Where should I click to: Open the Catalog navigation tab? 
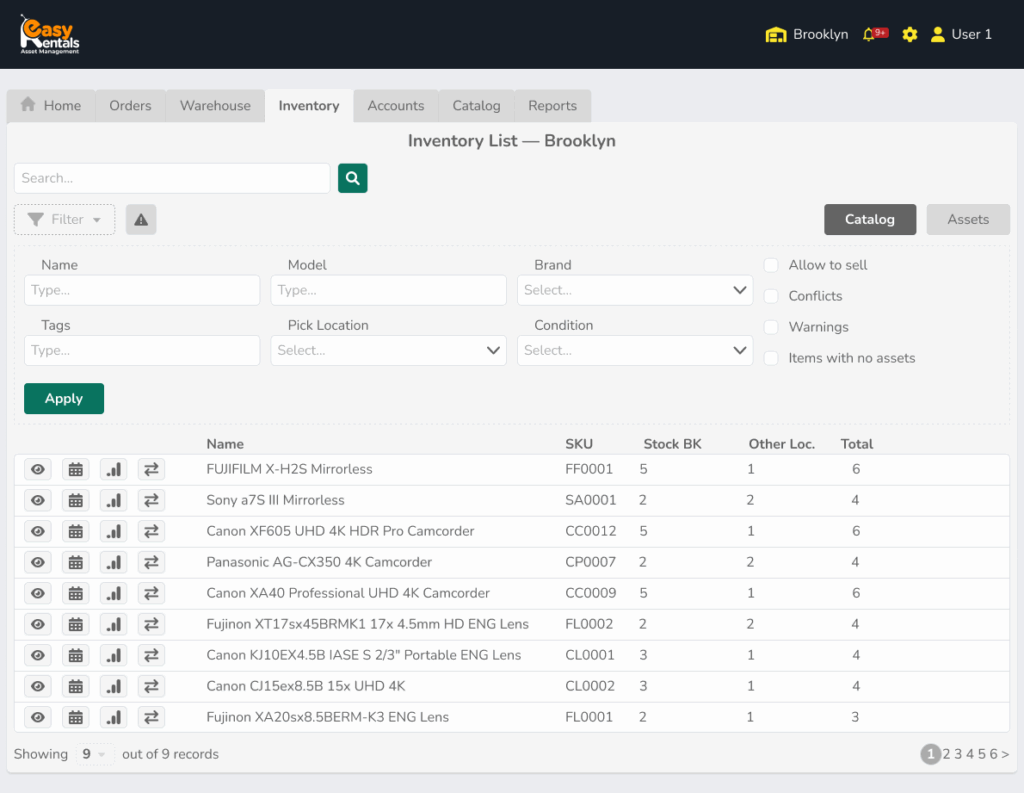click(x=476, y=106)
